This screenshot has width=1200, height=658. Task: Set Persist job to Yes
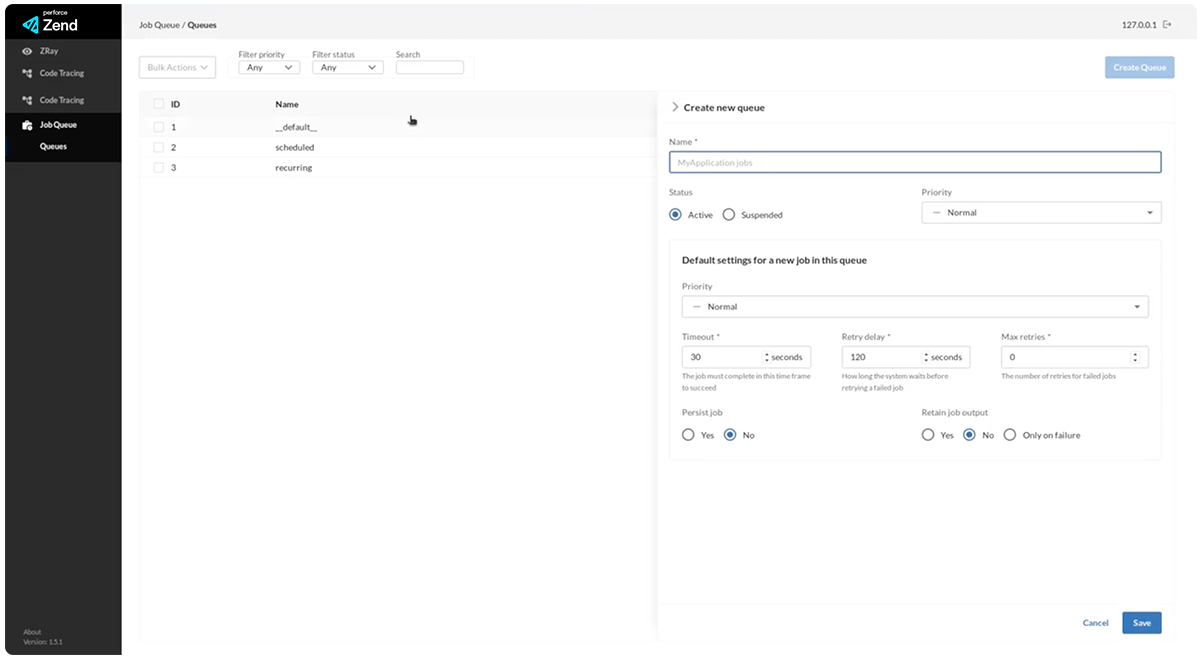point(688,435)
